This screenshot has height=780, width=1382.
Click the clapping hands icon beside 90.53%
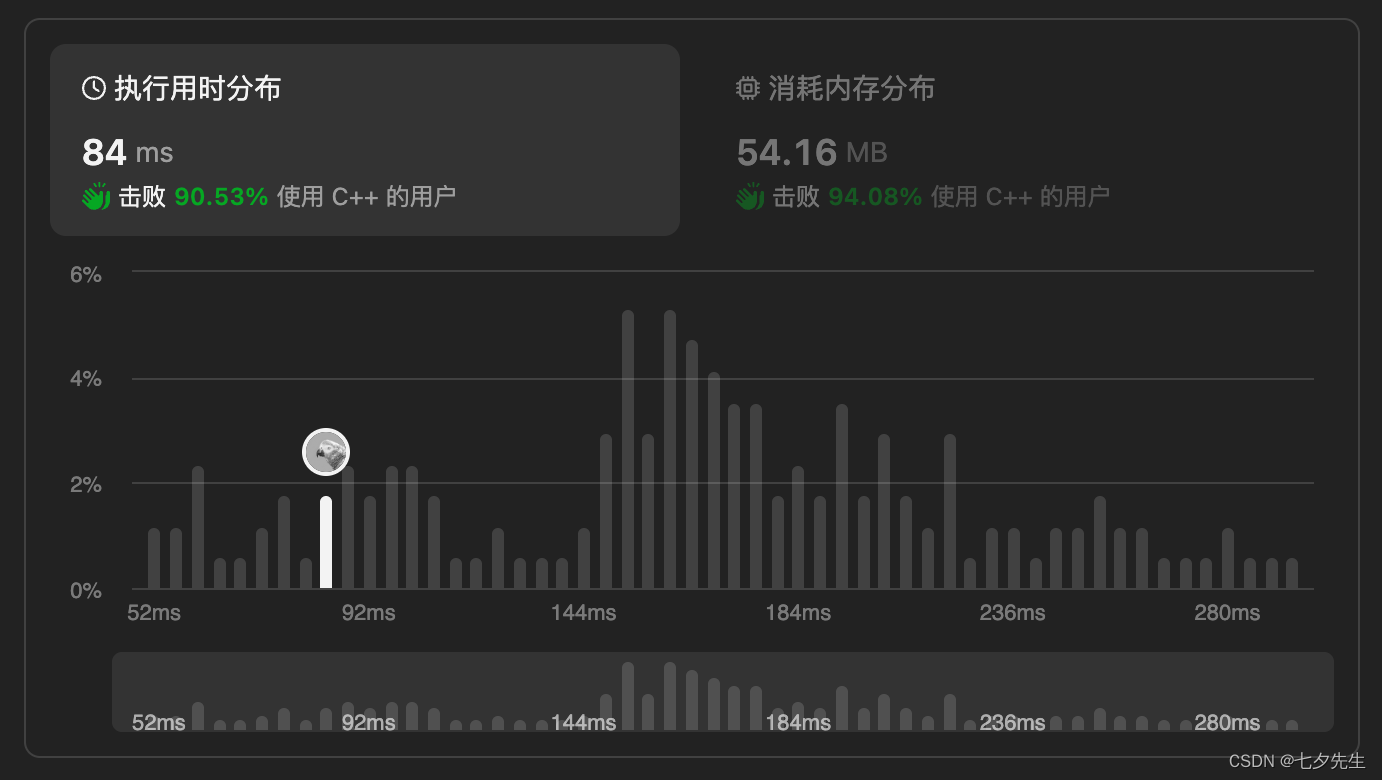pyautogui.click(x=96, y=196)
